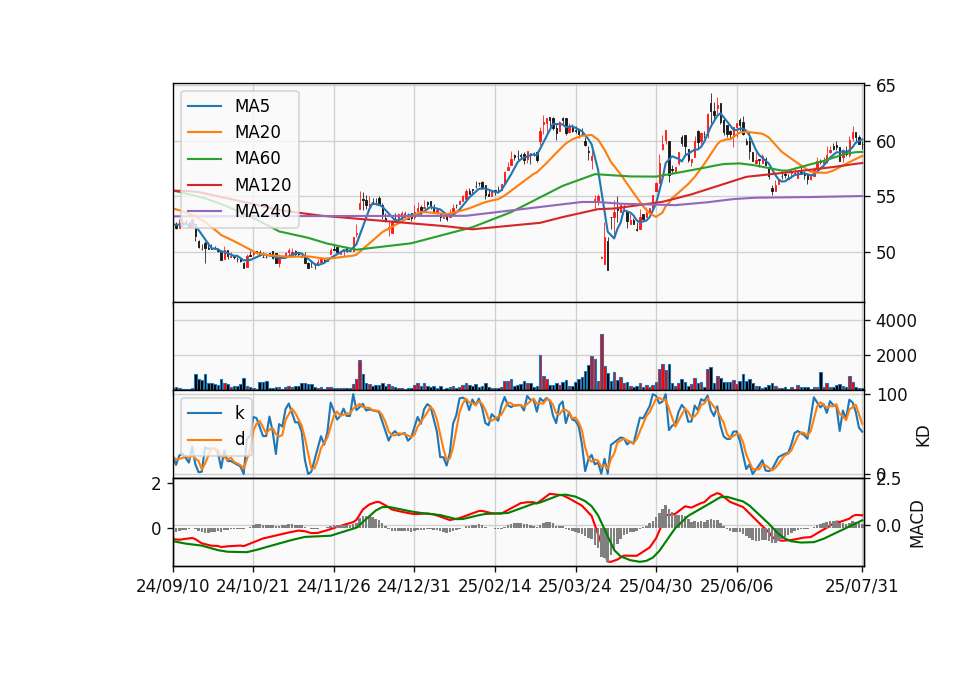960x690 pixels.
Task: Click the 24/10/21 date label
Action: pyautogui.click(x=253, y=587)
